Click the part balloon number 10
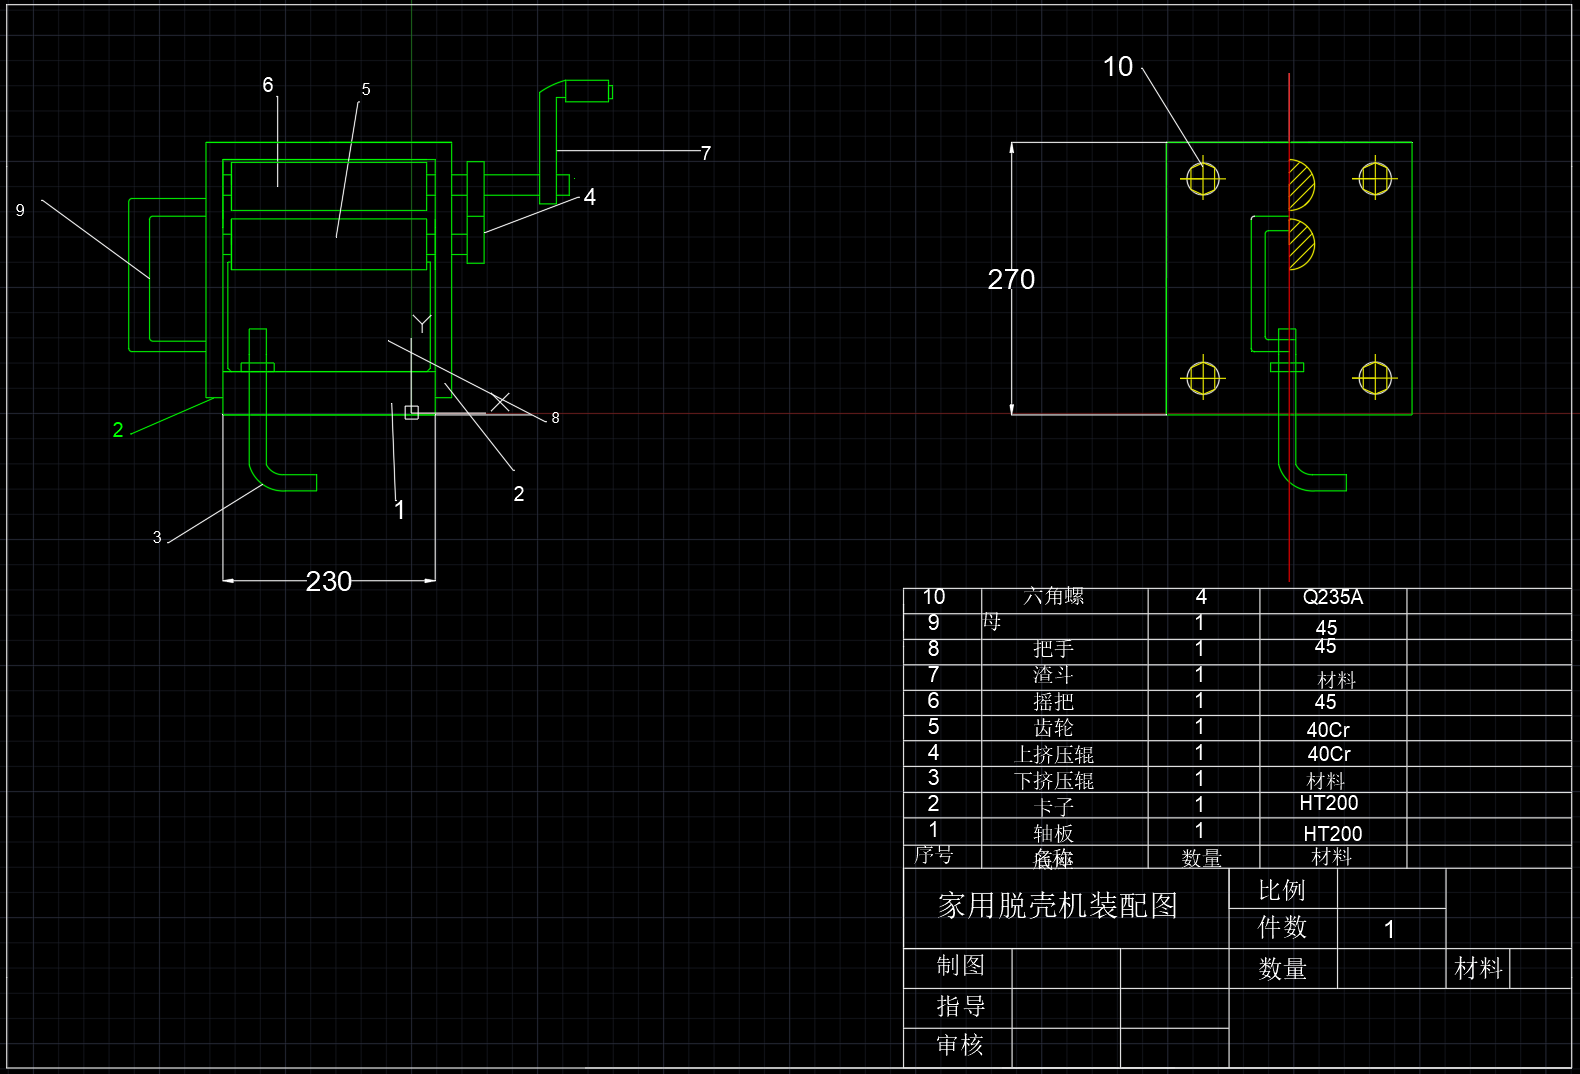This screenshot has width=1580, height=1074. tap(1117, 67)
